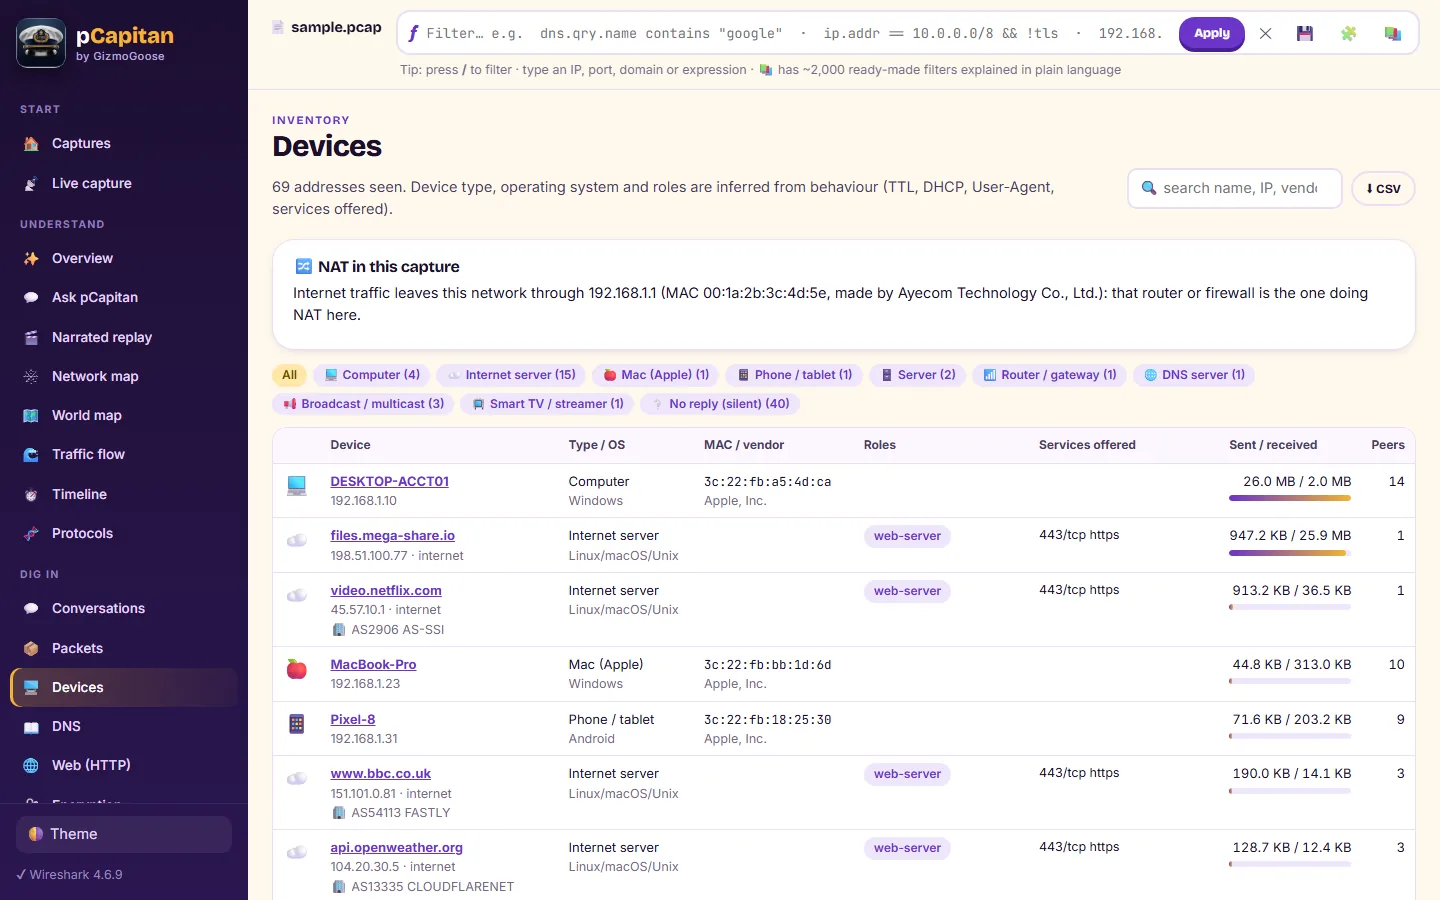Click the Traffic flow sidebar icon
This screenshot has width=1440, height=900.
point(31,455)
